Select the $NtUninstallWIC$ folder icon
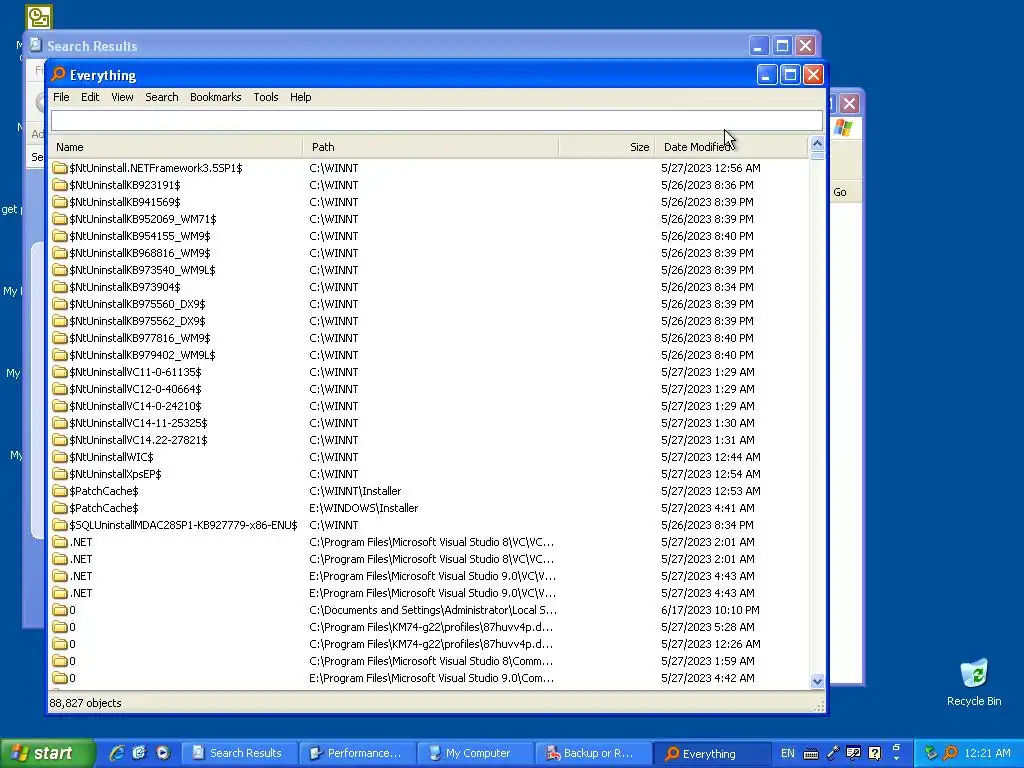Viewport: 1024px width, 768px height. (x=60, y=456)
